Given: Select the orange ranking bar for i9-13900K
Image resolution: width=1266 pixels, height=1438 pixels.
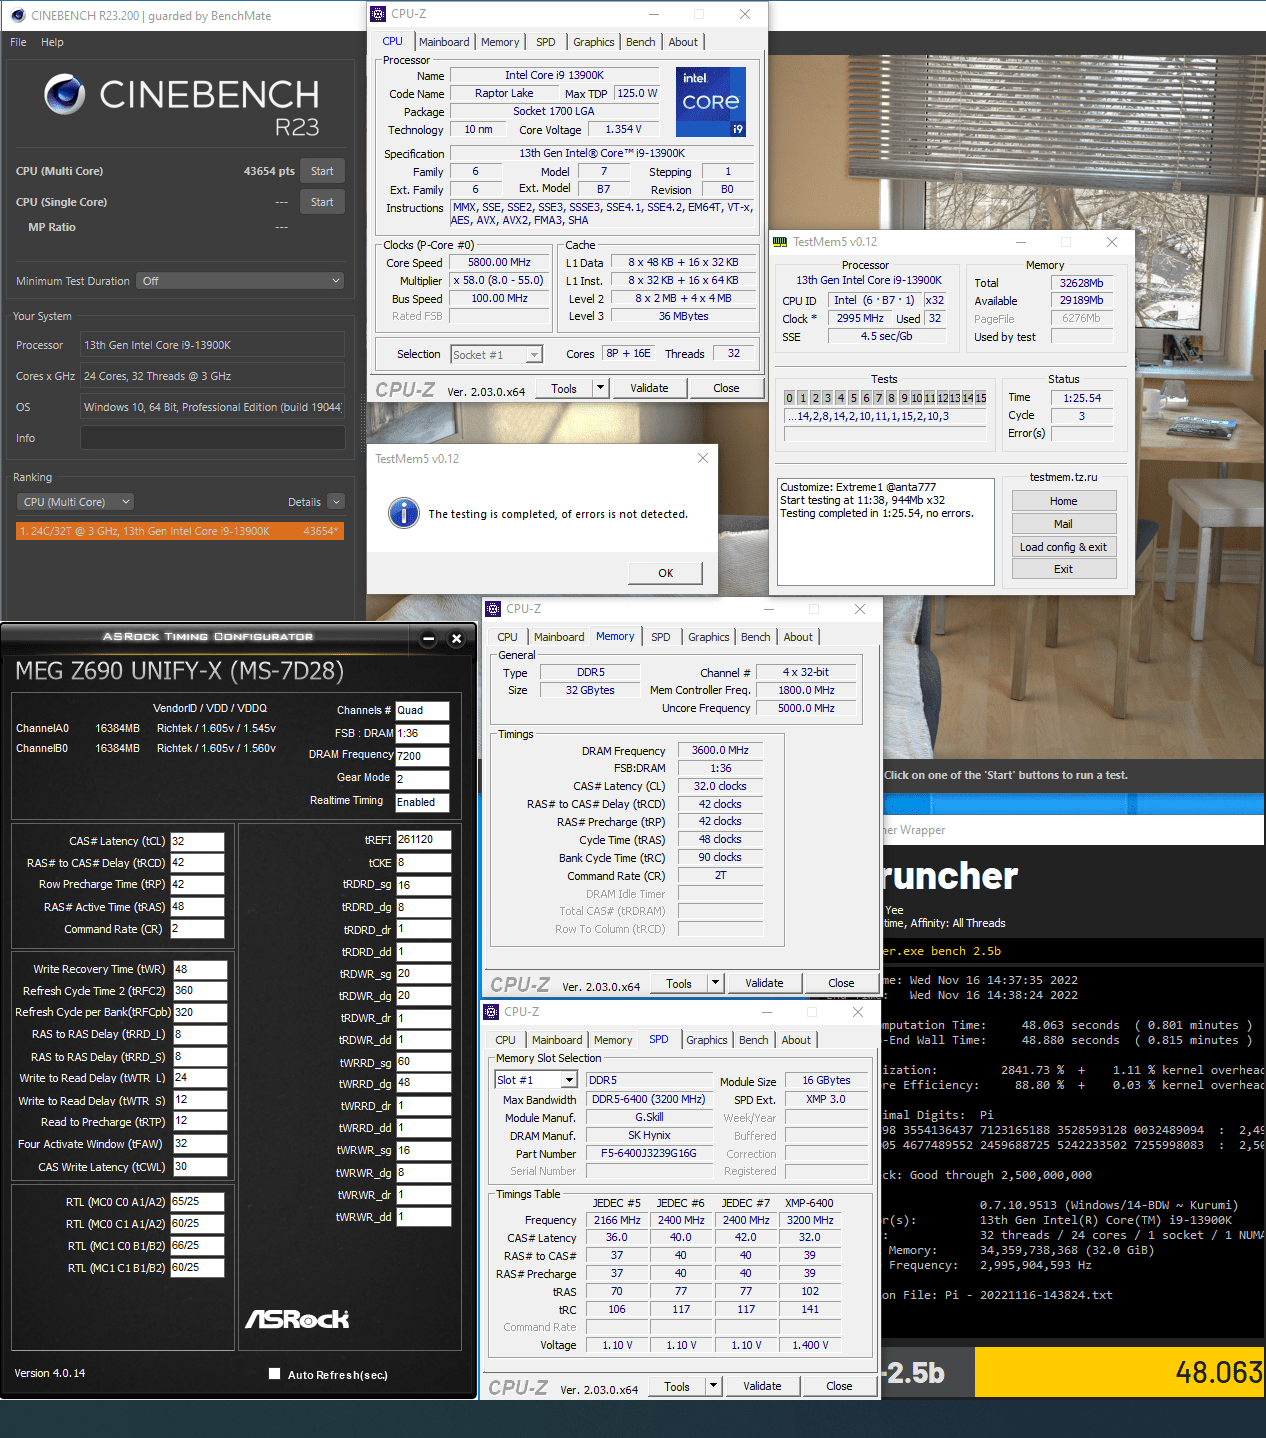Looking at the screenshot, I should coord(181,531).
